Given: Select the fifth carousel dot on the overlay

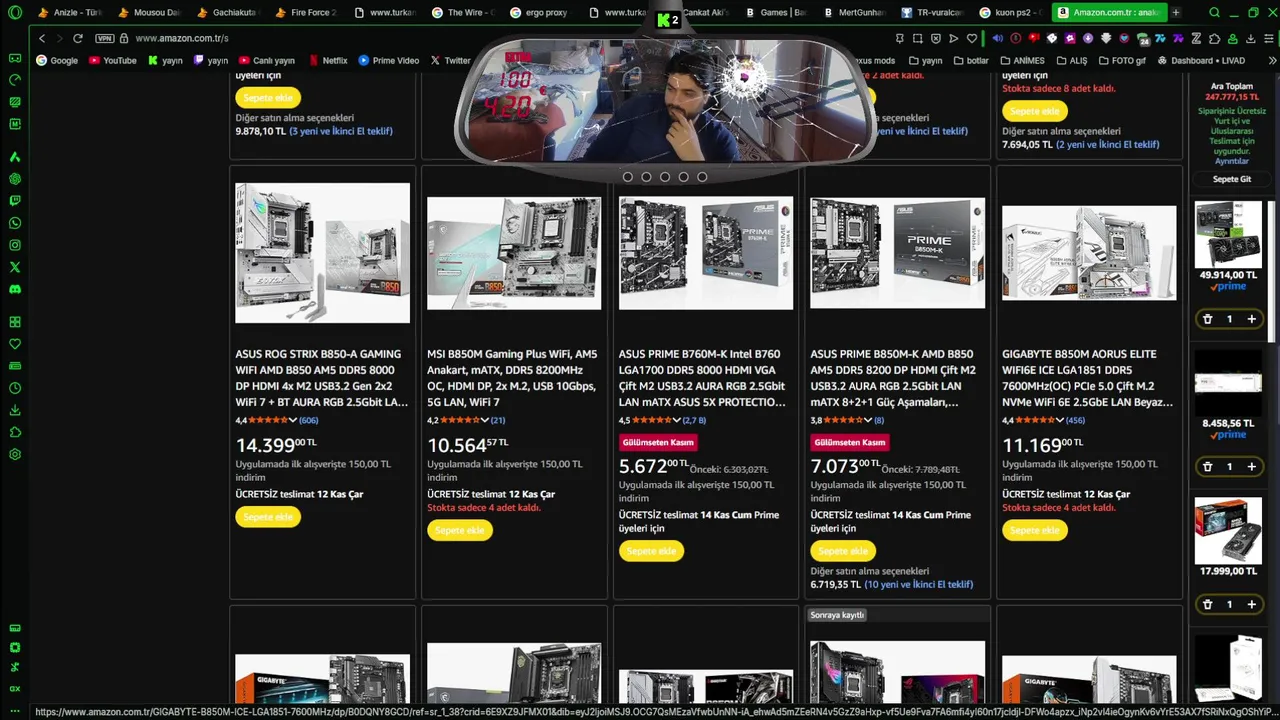Looking at the screenshot, I should pos(702,177).
